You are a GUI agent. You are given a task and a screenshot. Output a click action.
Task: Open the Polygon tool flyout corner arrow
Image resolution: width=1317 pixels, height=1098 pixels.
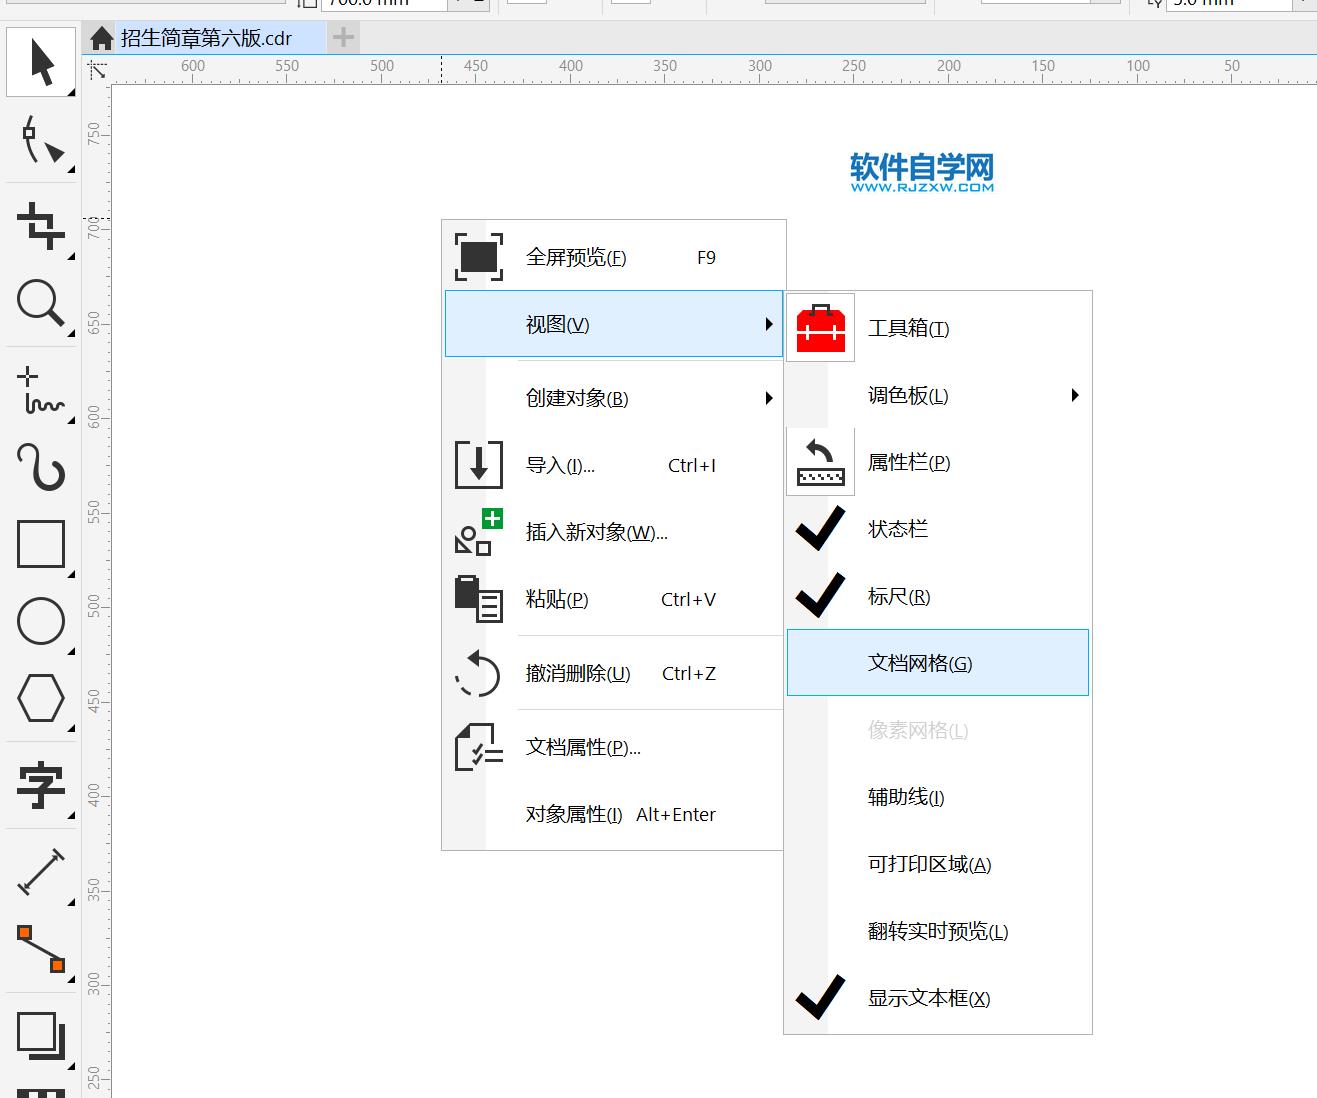pyautogui.click(x=71, y=729)
